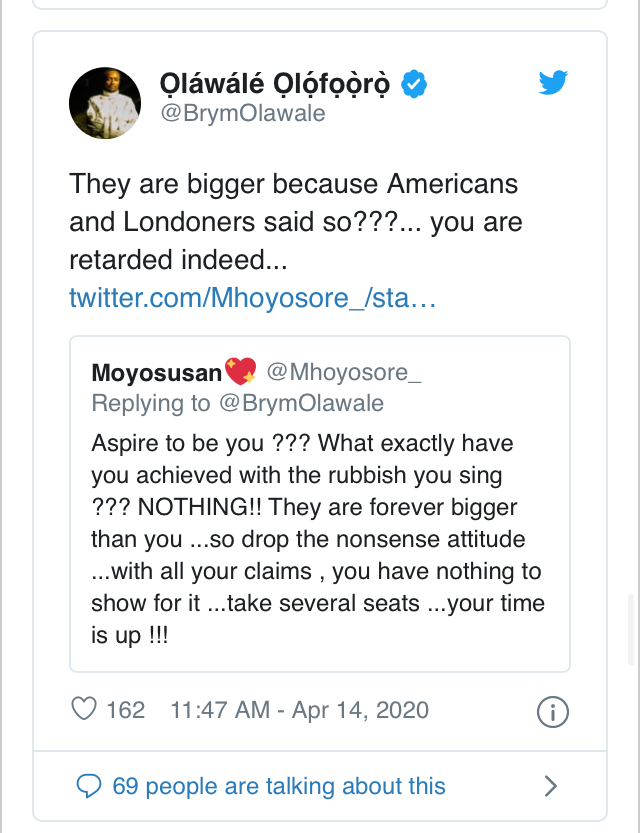Click the Twitter bird logo icon
The image size is (640, 833).
click(553, 83)
